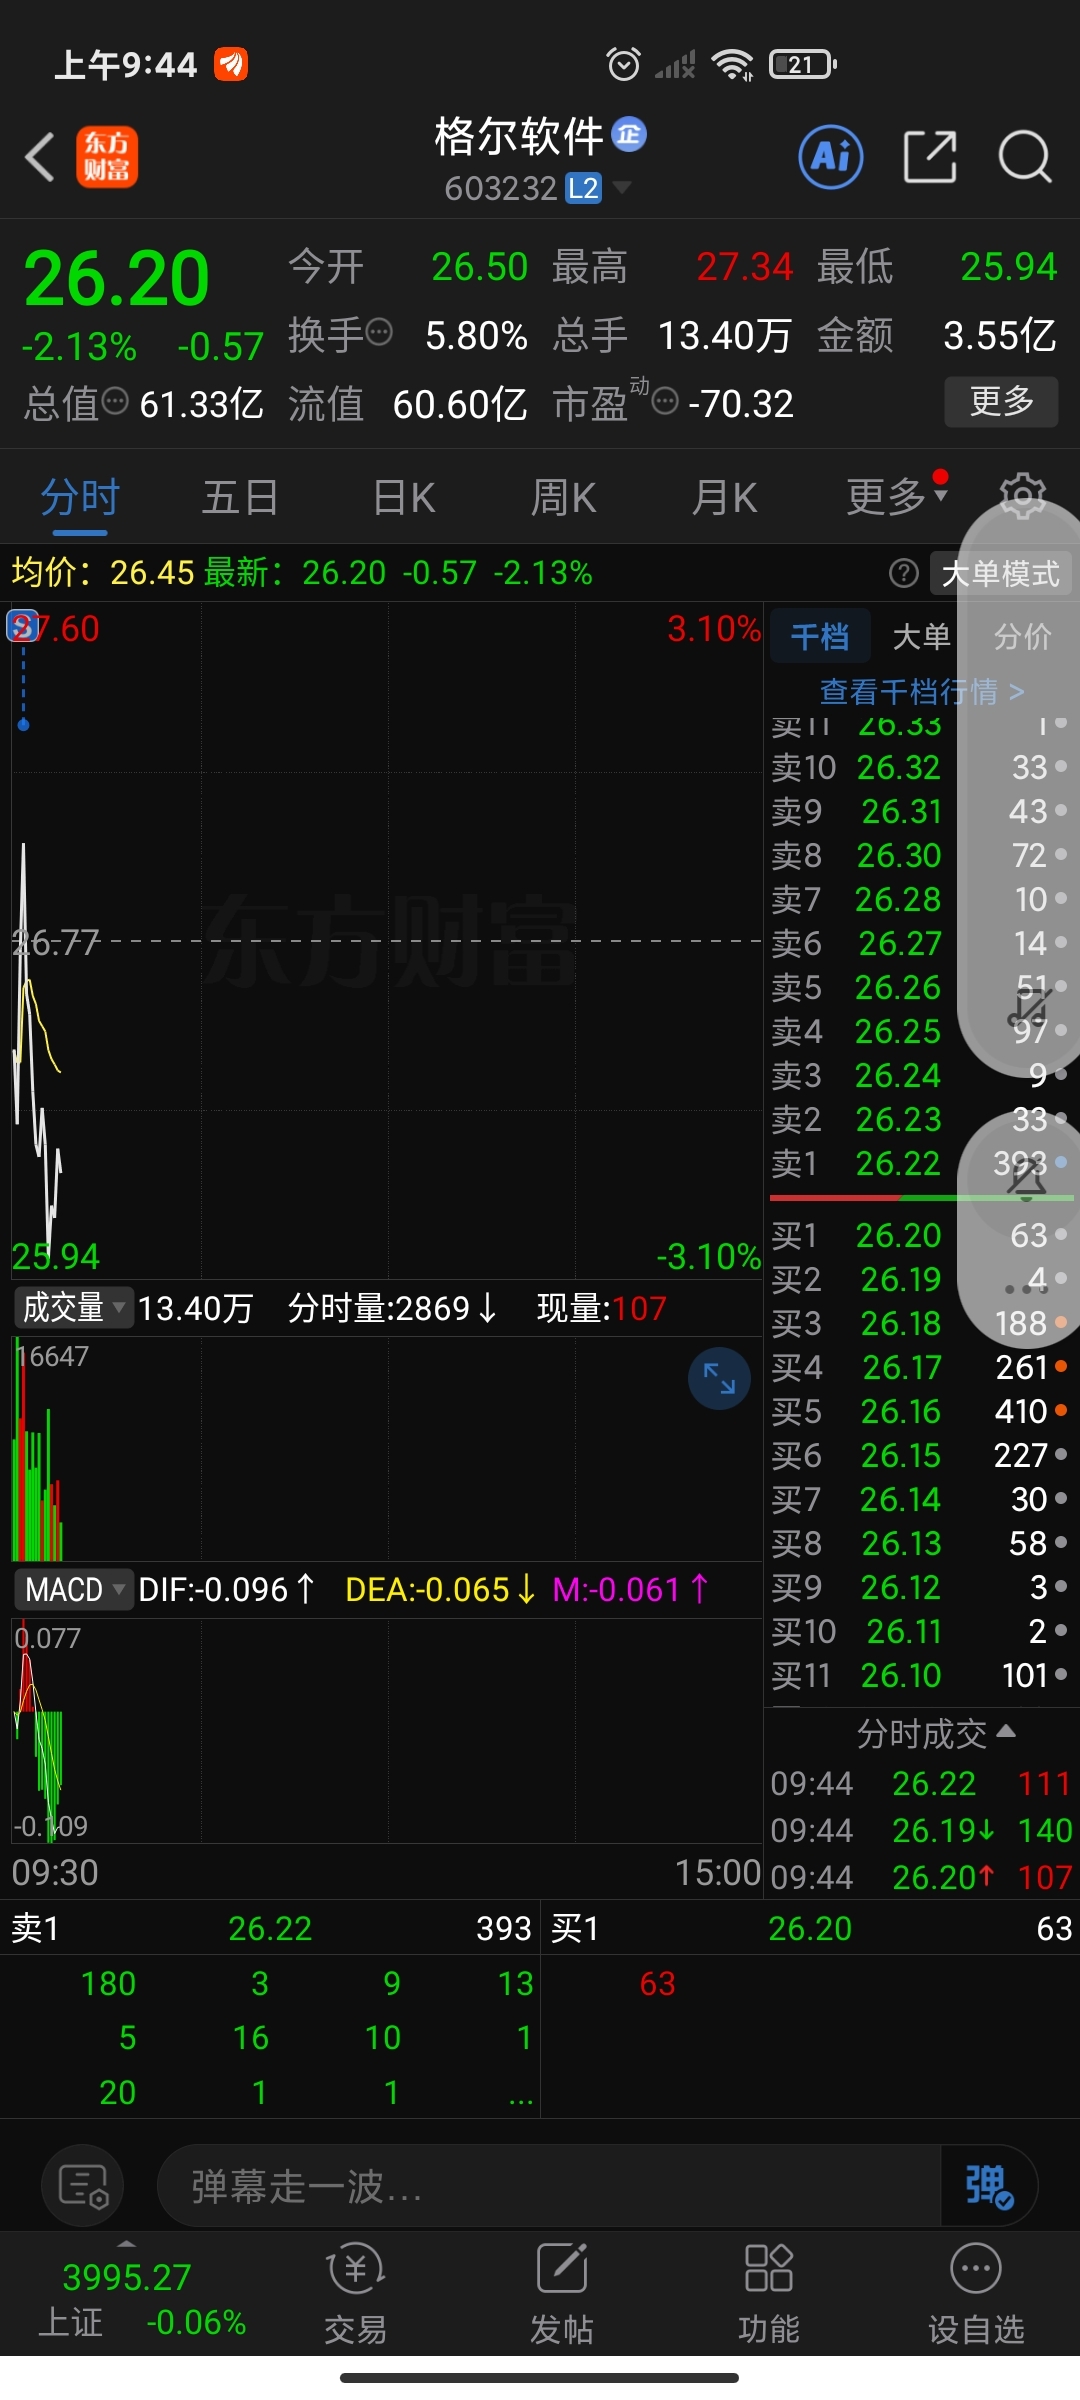Open the 成交量 indicator dropdown

pos(74,1308)
